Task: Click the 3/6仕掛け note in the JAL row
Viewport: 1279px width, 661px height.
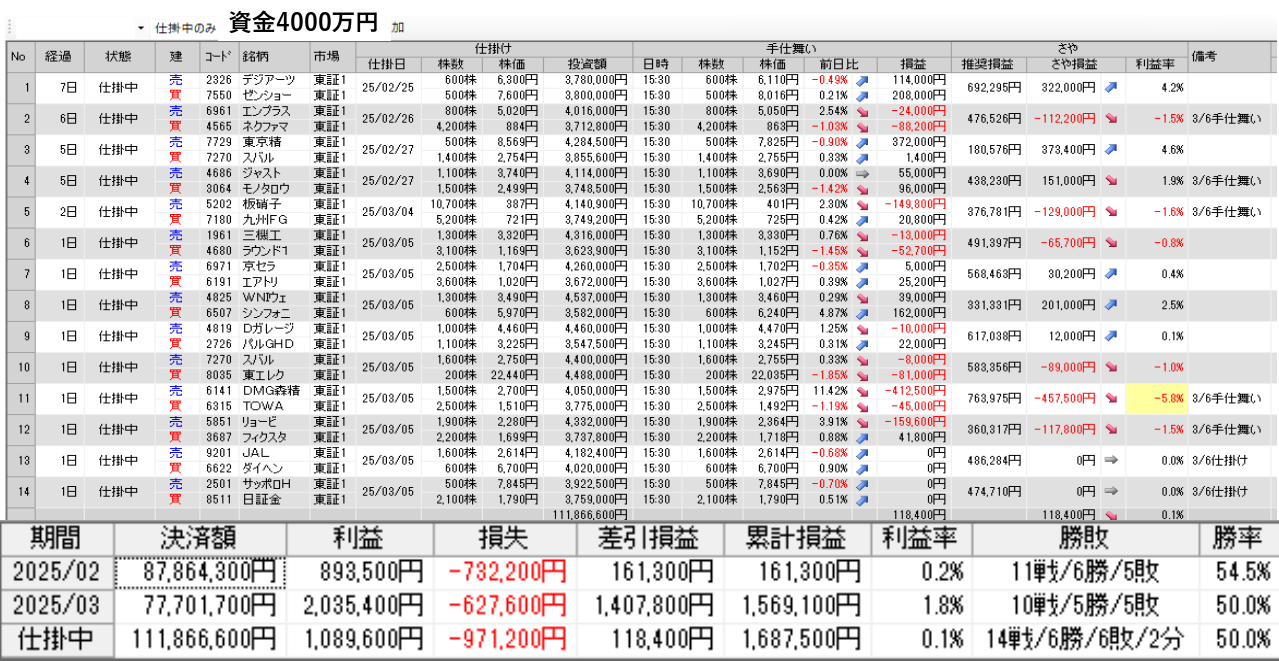Action: coord(1219,460)
